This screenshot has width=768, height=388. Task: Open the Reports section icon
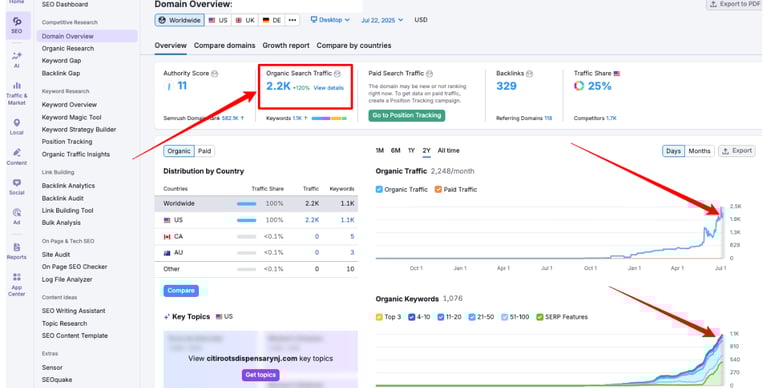[17, 247]
